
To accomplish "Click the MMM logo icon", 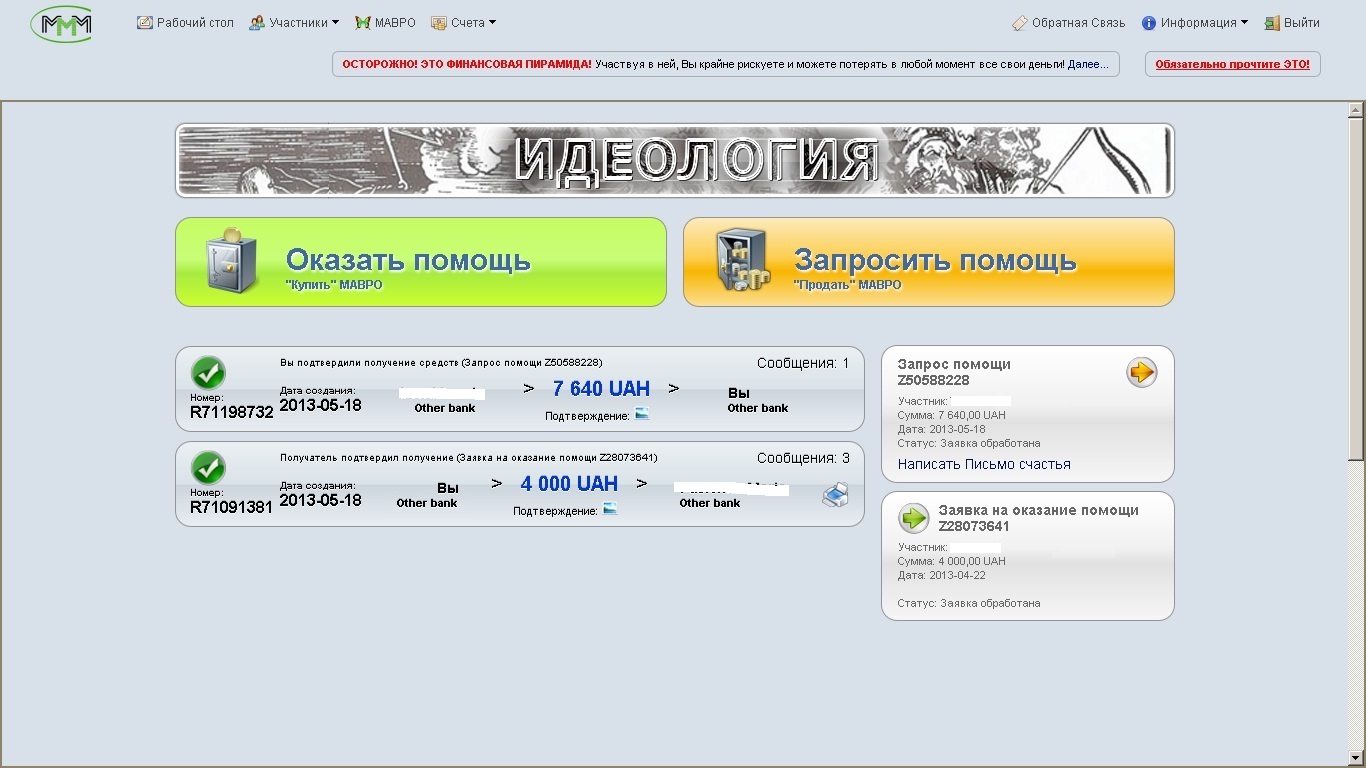I will [x=62, y=23].
